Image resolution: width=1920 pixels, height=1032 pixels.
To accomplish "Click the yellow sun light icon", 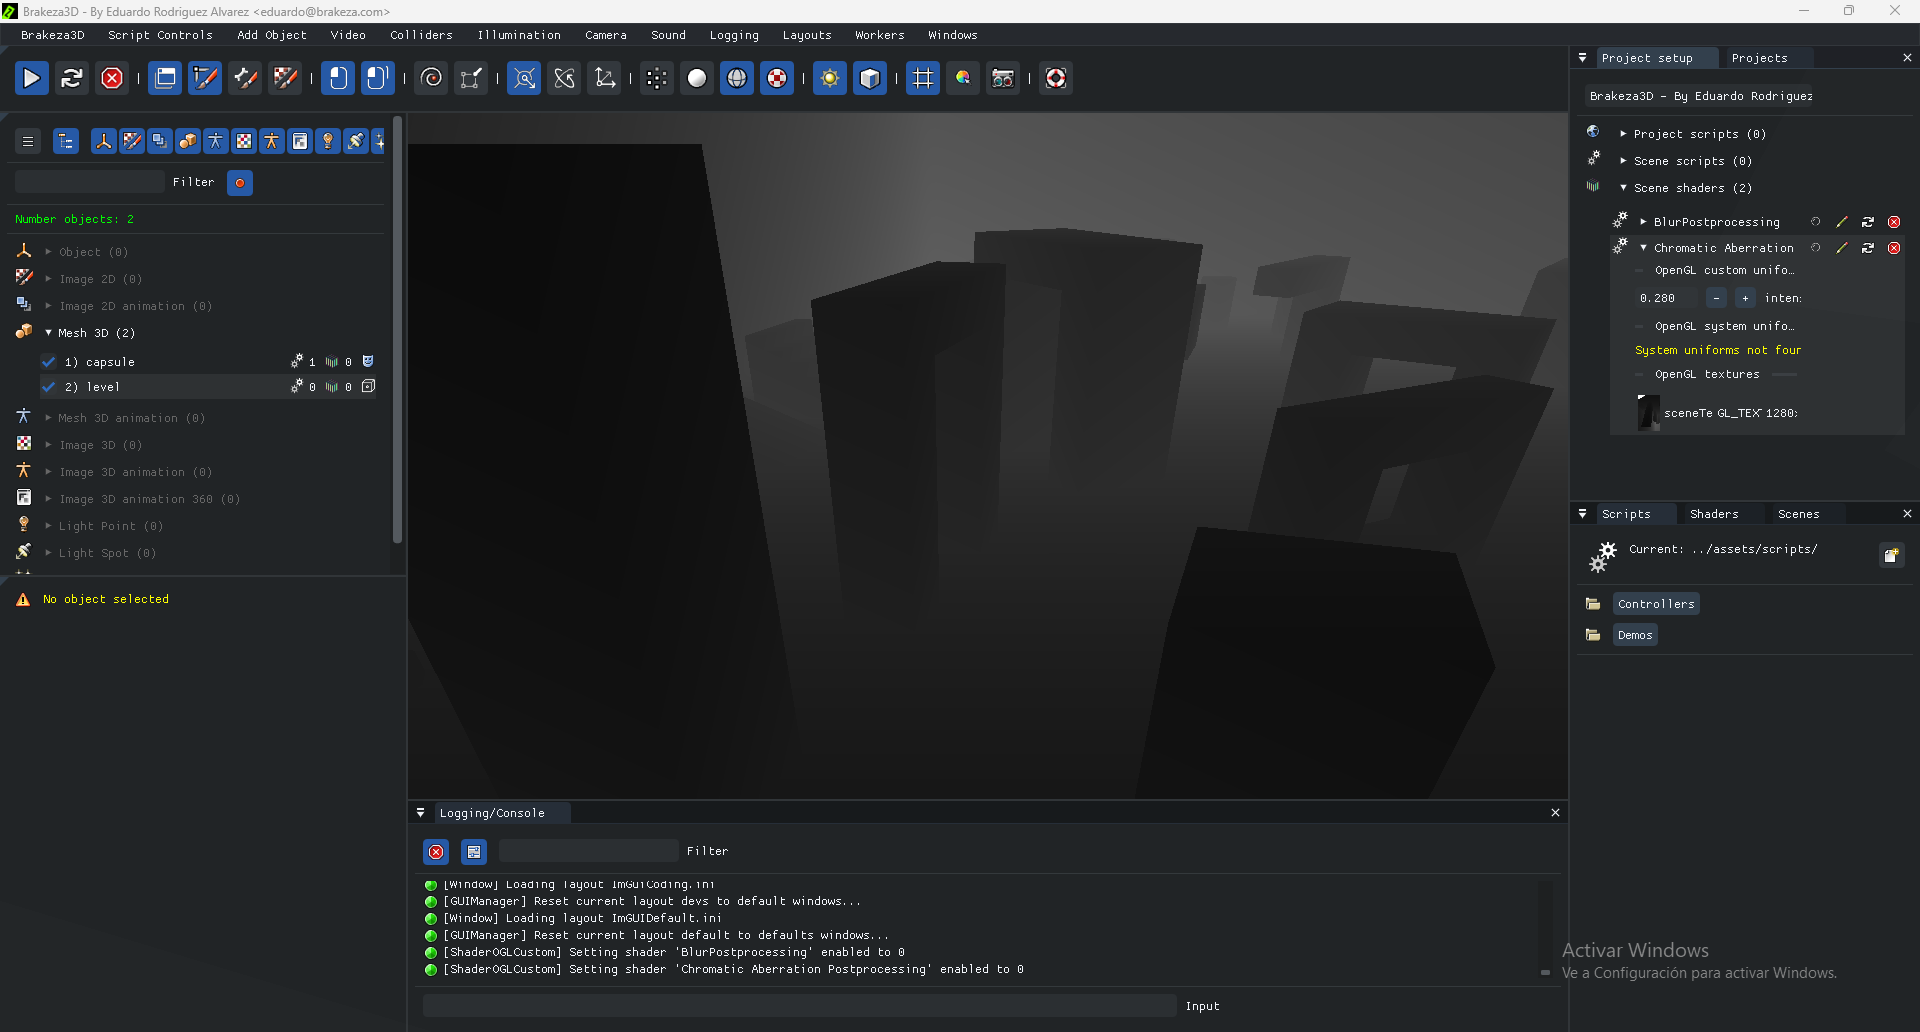I will point(829,78).
